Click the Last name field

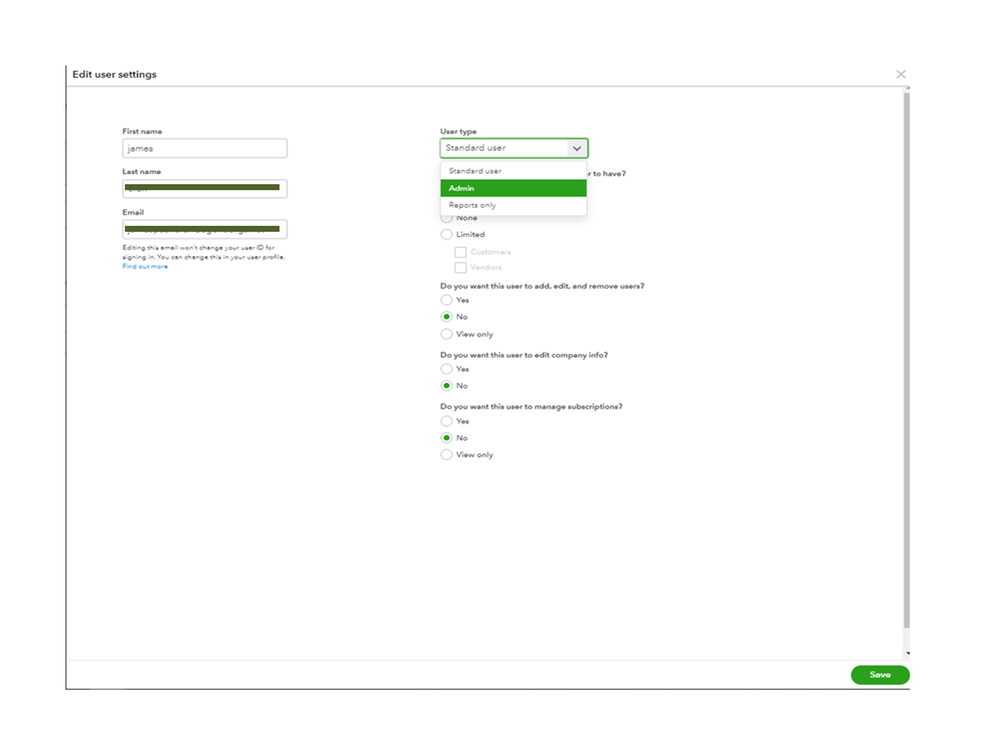tap(205, 189)
